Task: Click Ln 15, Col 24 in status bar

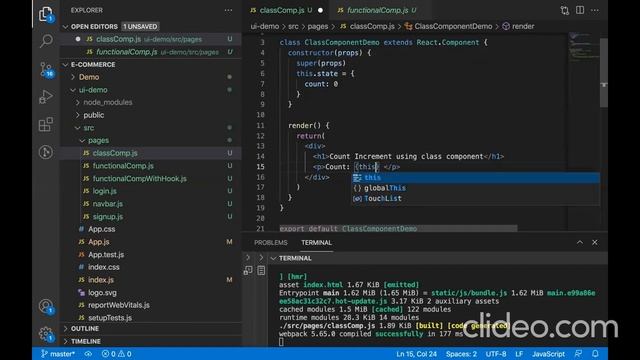Action: point(416,354)
